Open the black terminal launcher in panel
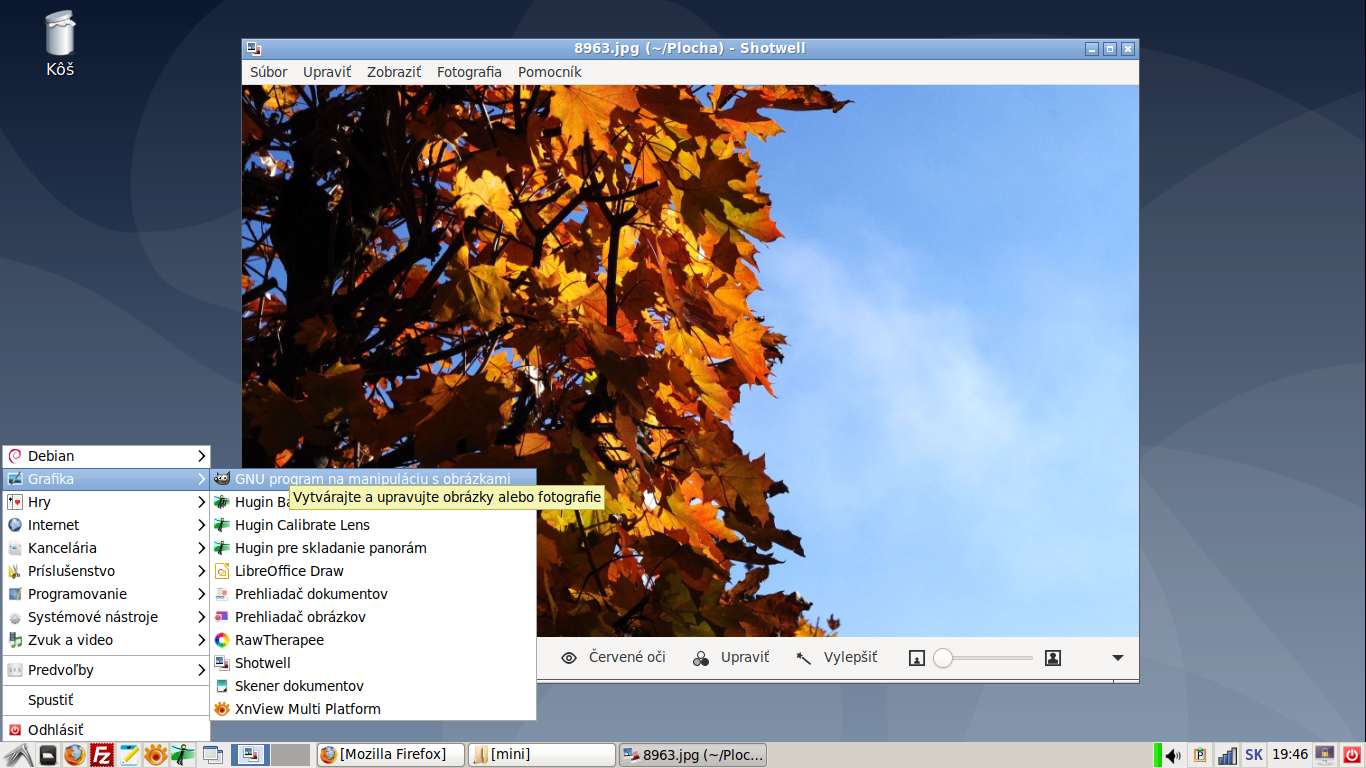Image resolution: width=1366 pixels, height=768 pixels. 48,755
